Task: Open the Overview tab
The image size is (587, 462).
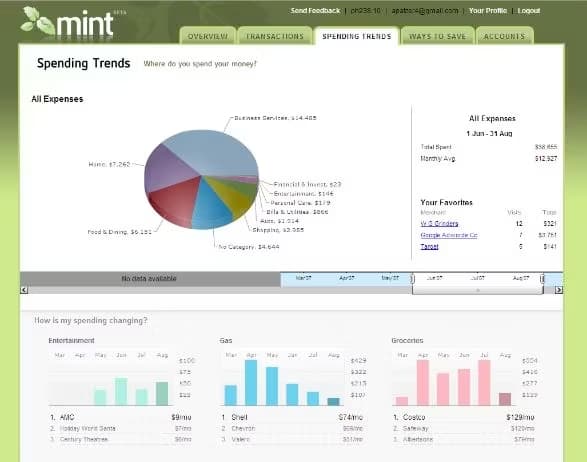Action: click(x=208, y=36)
